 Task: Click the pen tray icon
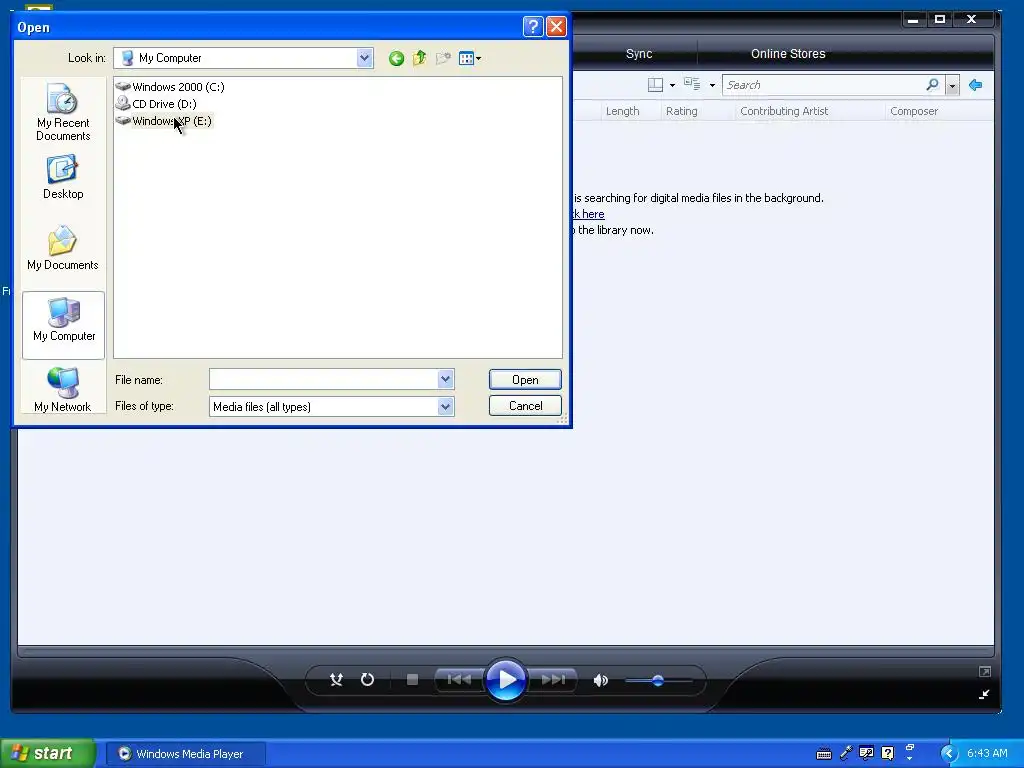846,753
